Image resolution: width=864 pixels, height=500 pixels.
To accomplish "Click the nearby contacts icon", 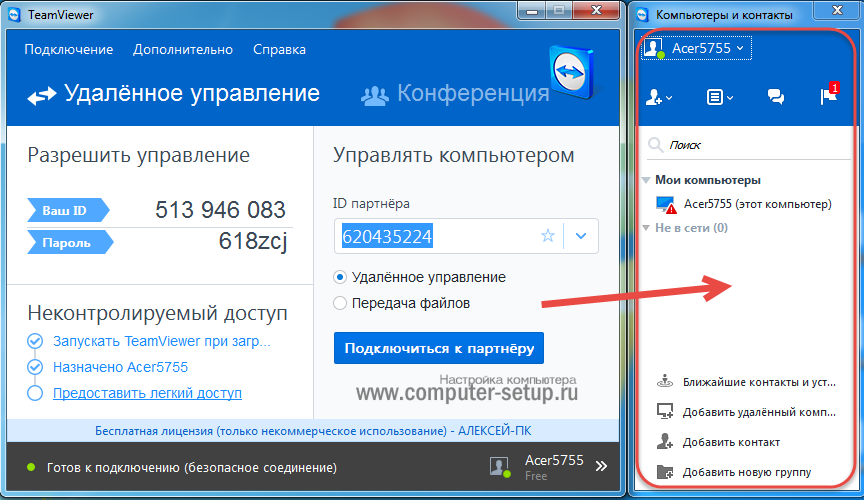I will coord(665,381).
